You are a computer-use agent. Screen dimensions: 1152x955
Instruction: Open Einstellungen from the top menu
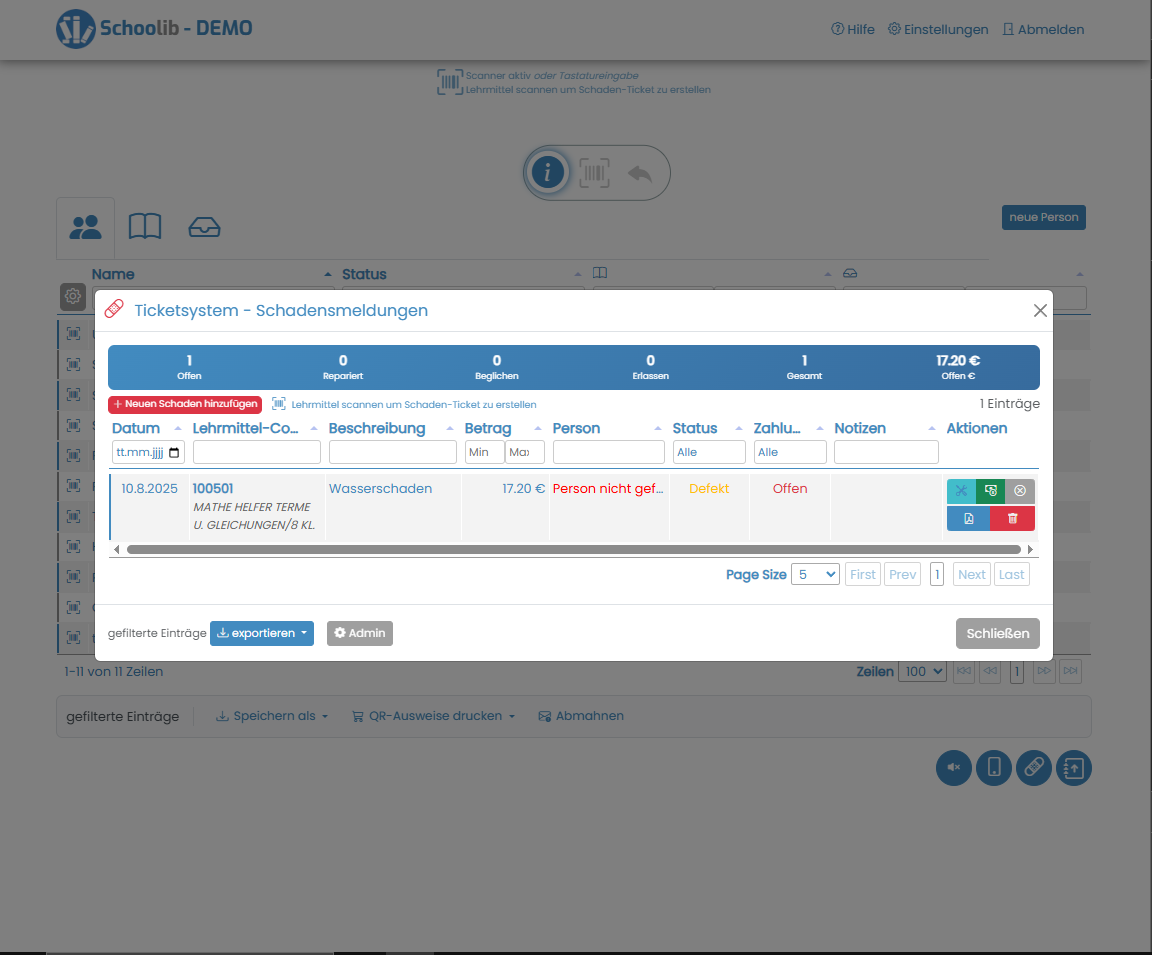pyautogui.click(x=937, y=29)
